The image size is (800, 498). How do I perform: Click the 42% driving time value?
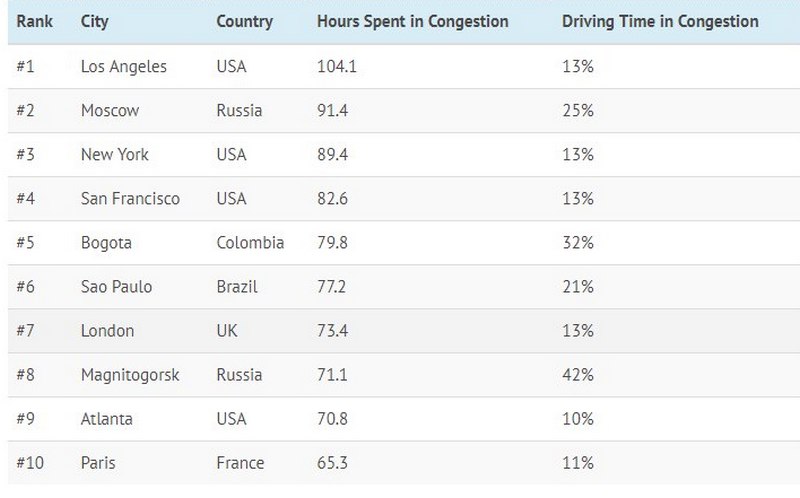(x=578, y=375)
